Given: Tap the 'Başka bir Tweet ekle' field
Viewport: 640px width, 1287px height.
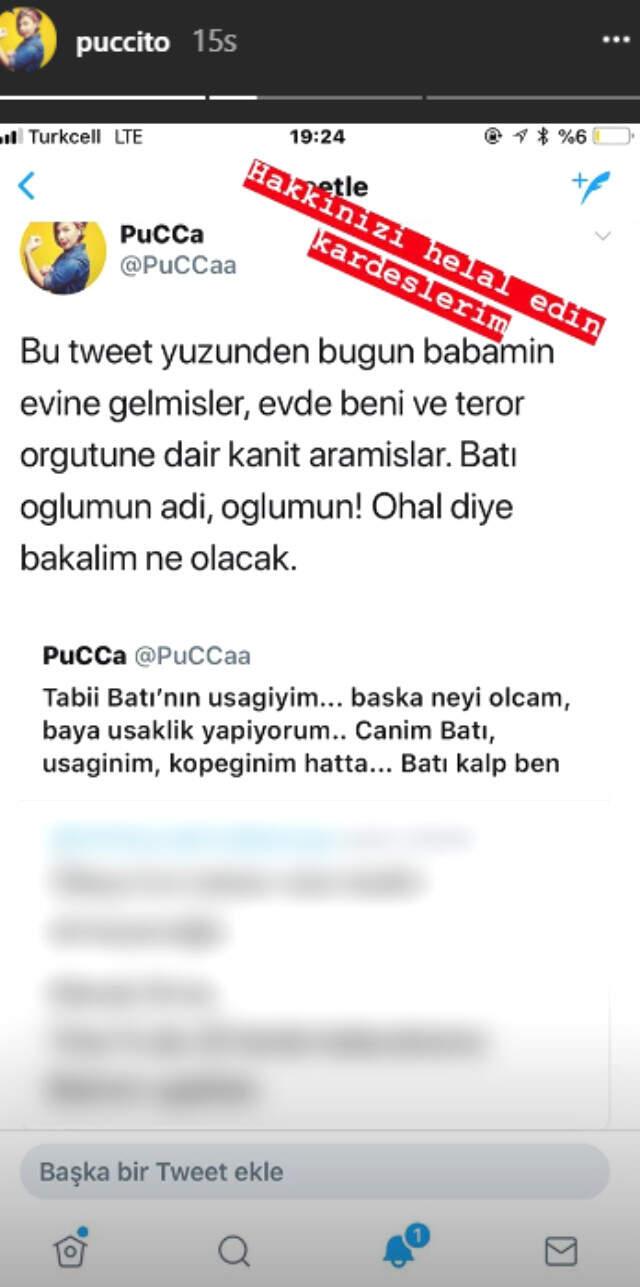Looking at the screenshot, I should (x=314, y=1172).
